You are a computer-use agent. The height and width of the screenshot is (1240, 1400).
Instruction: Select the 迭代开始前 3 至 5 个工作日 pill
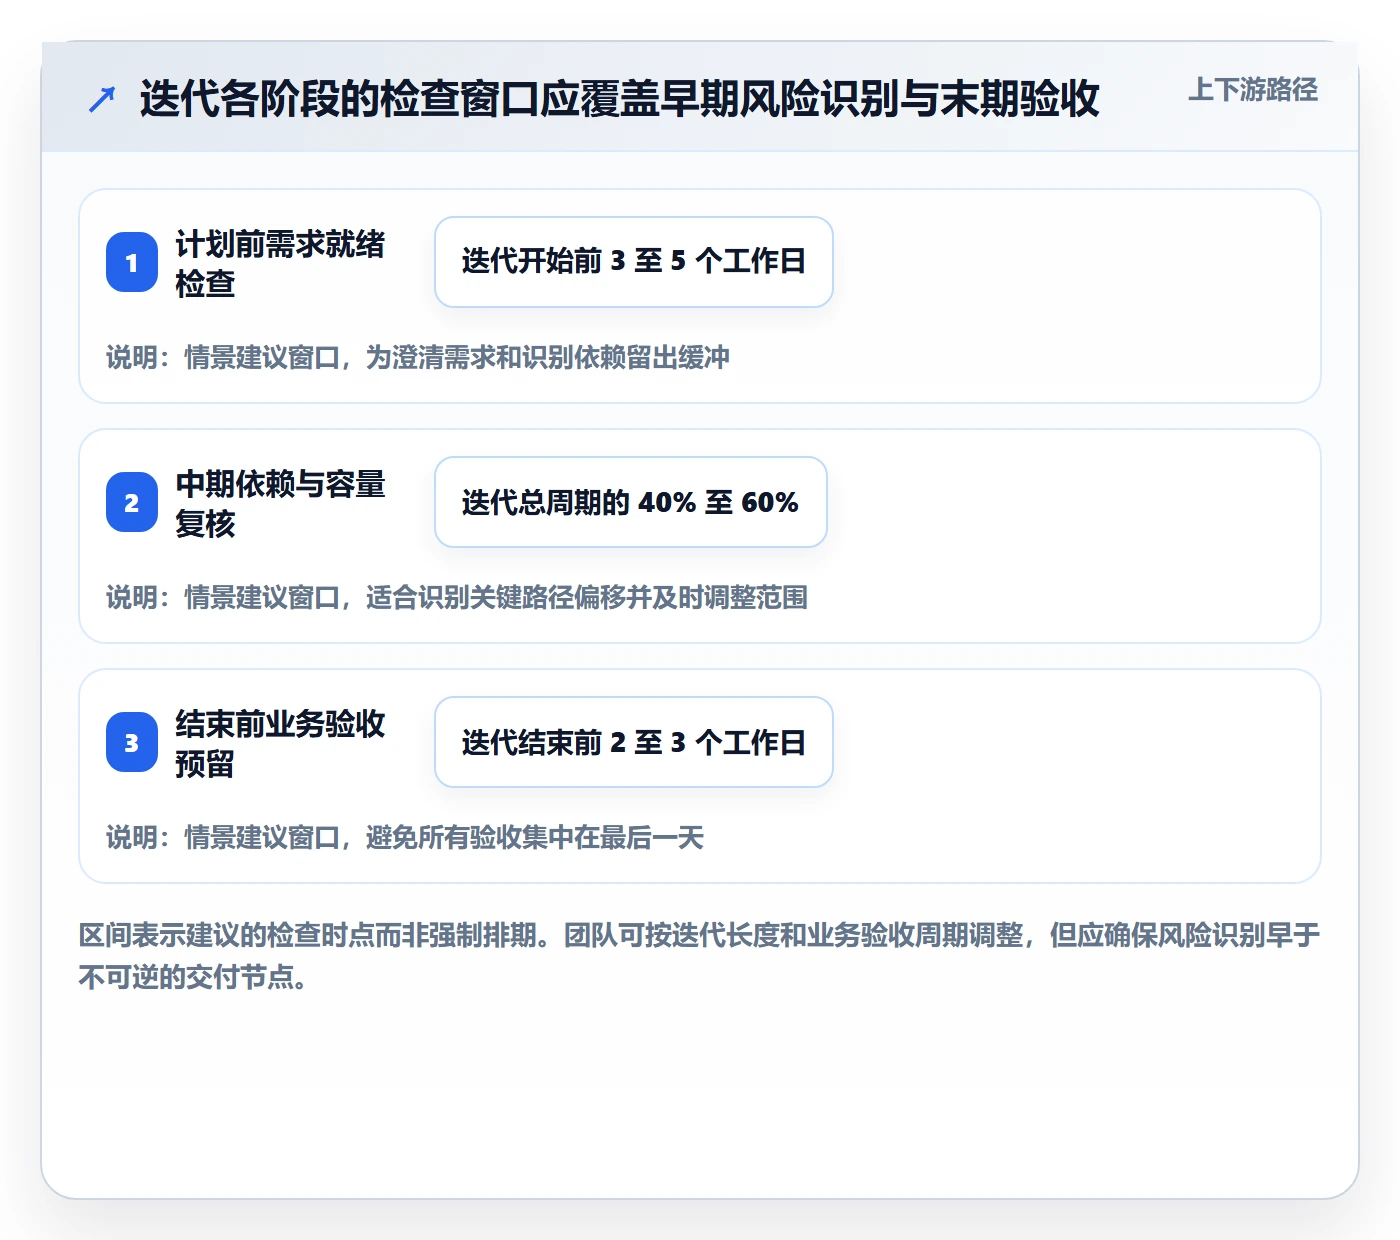coord(634,262)
